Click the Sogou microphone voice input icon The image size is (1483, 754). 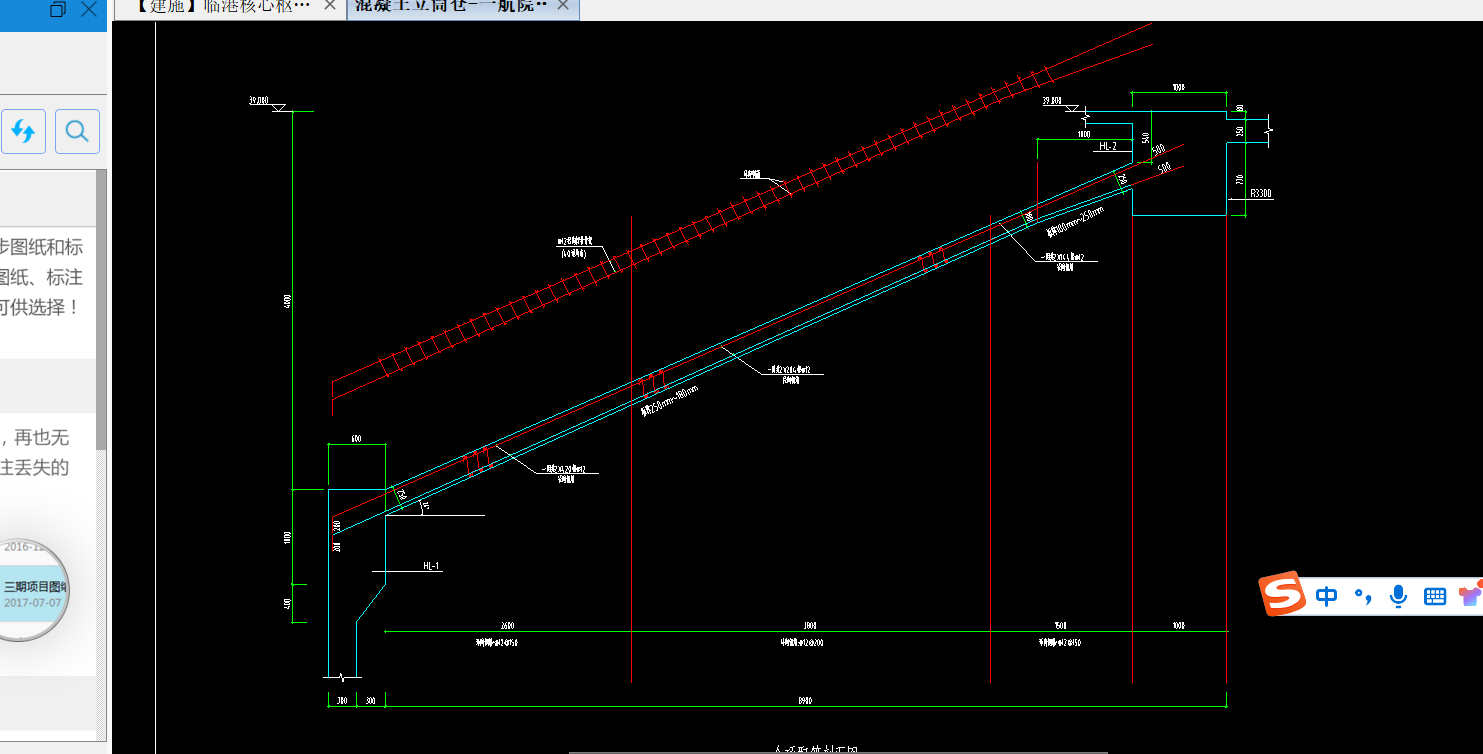coord(1398,597)
